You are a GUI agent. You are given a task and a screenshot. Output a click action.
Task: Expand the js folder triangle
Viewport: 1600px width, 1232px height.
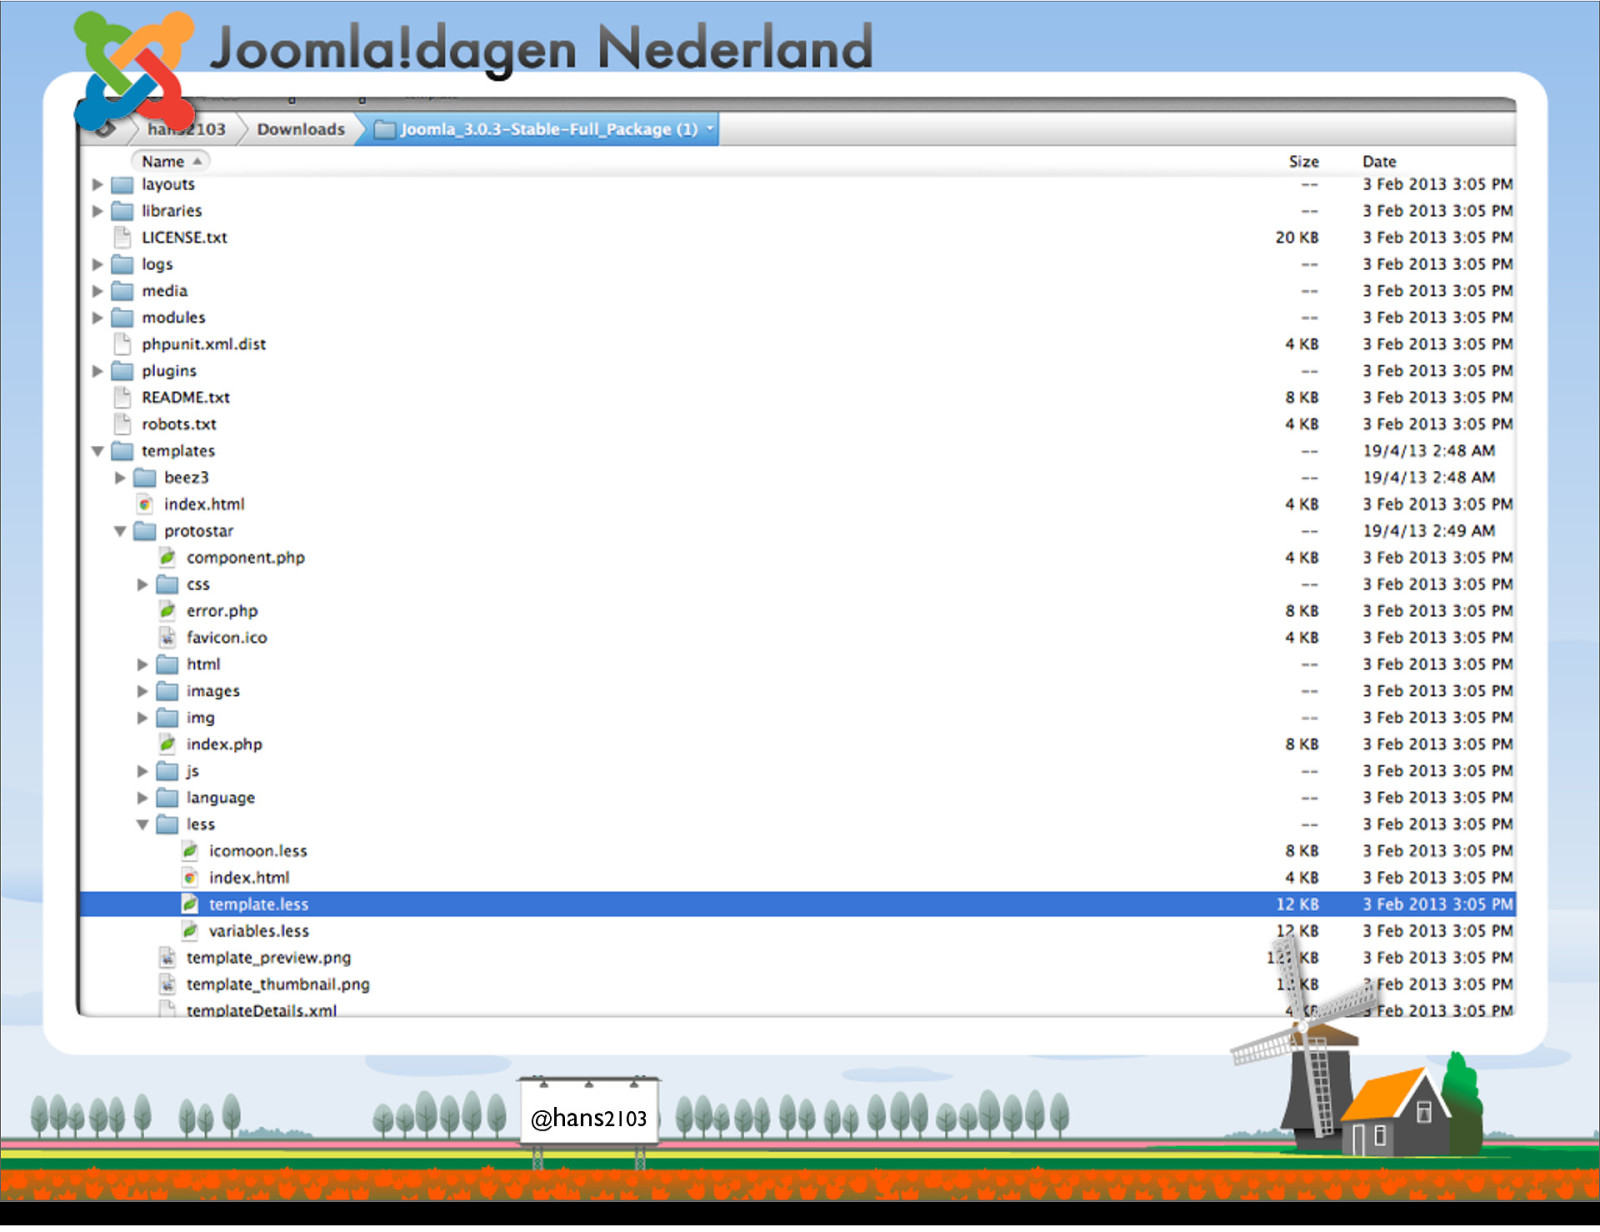pos(142,771)
